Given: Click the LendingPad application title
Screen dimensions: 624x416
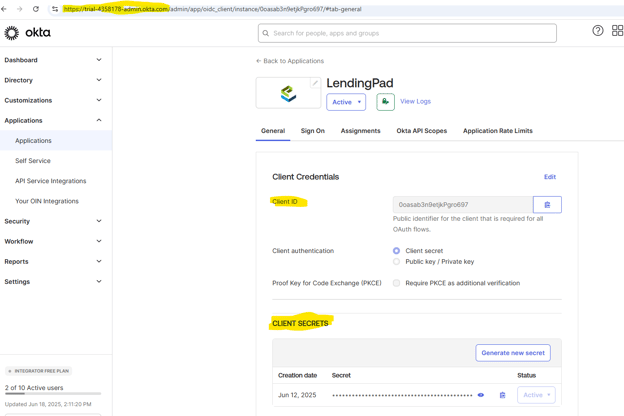Looking at the screenshot, I should coord(360,83).
